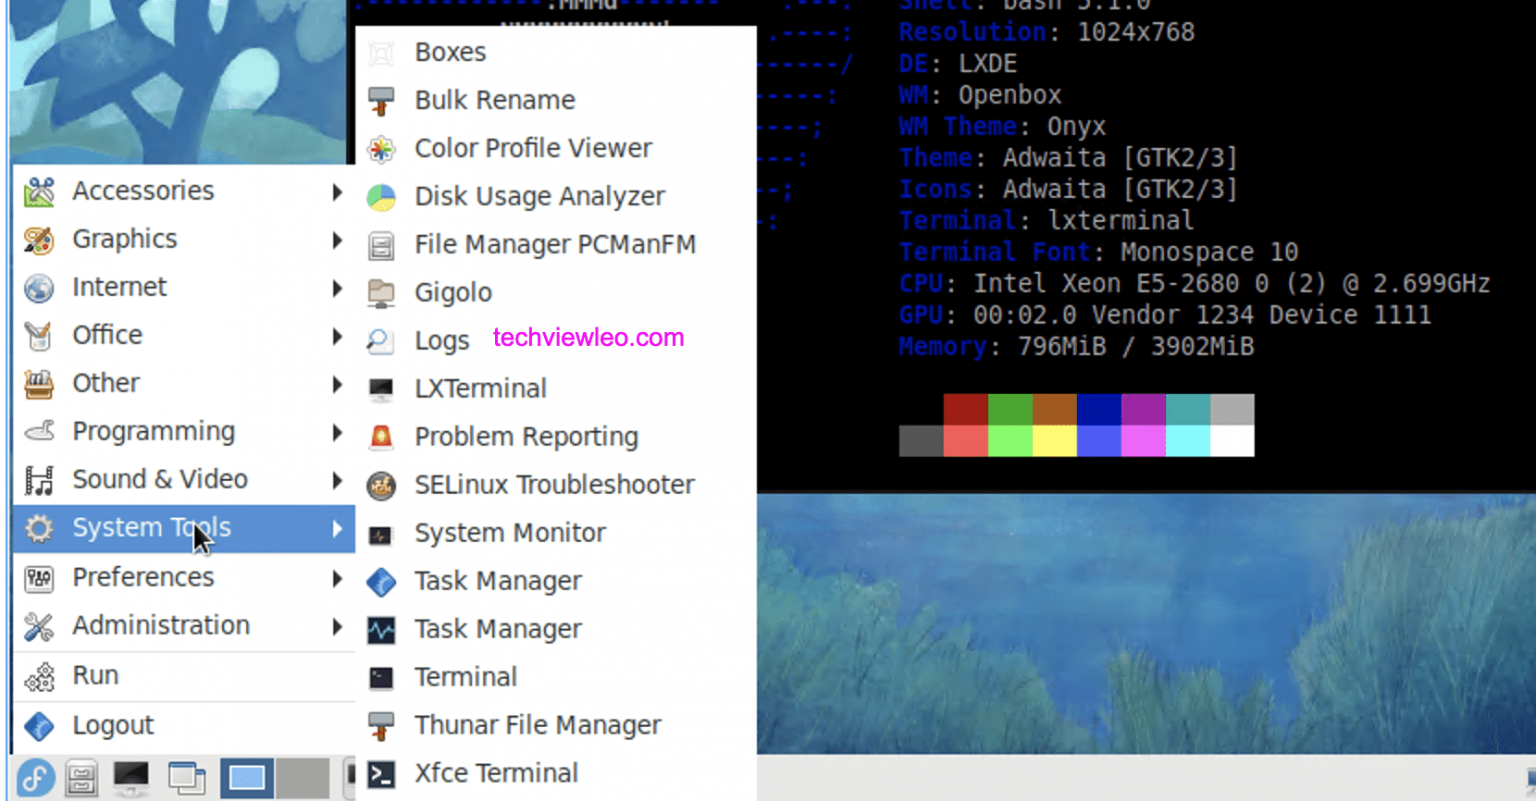
Task: Click the Resolution 1024x768 line in terminal
Action: coord(1046,32)
